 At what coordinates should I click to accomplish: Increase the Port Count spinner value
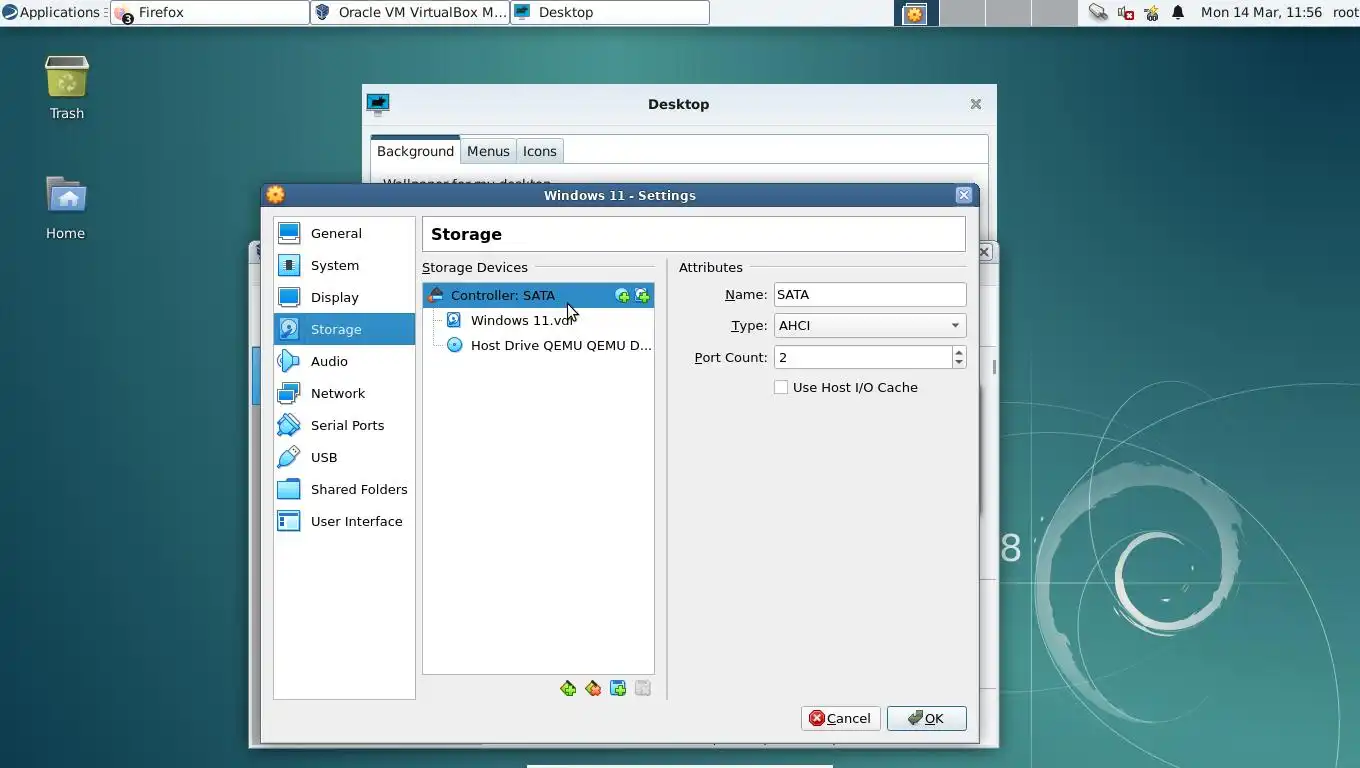click(x=959, y=352)
